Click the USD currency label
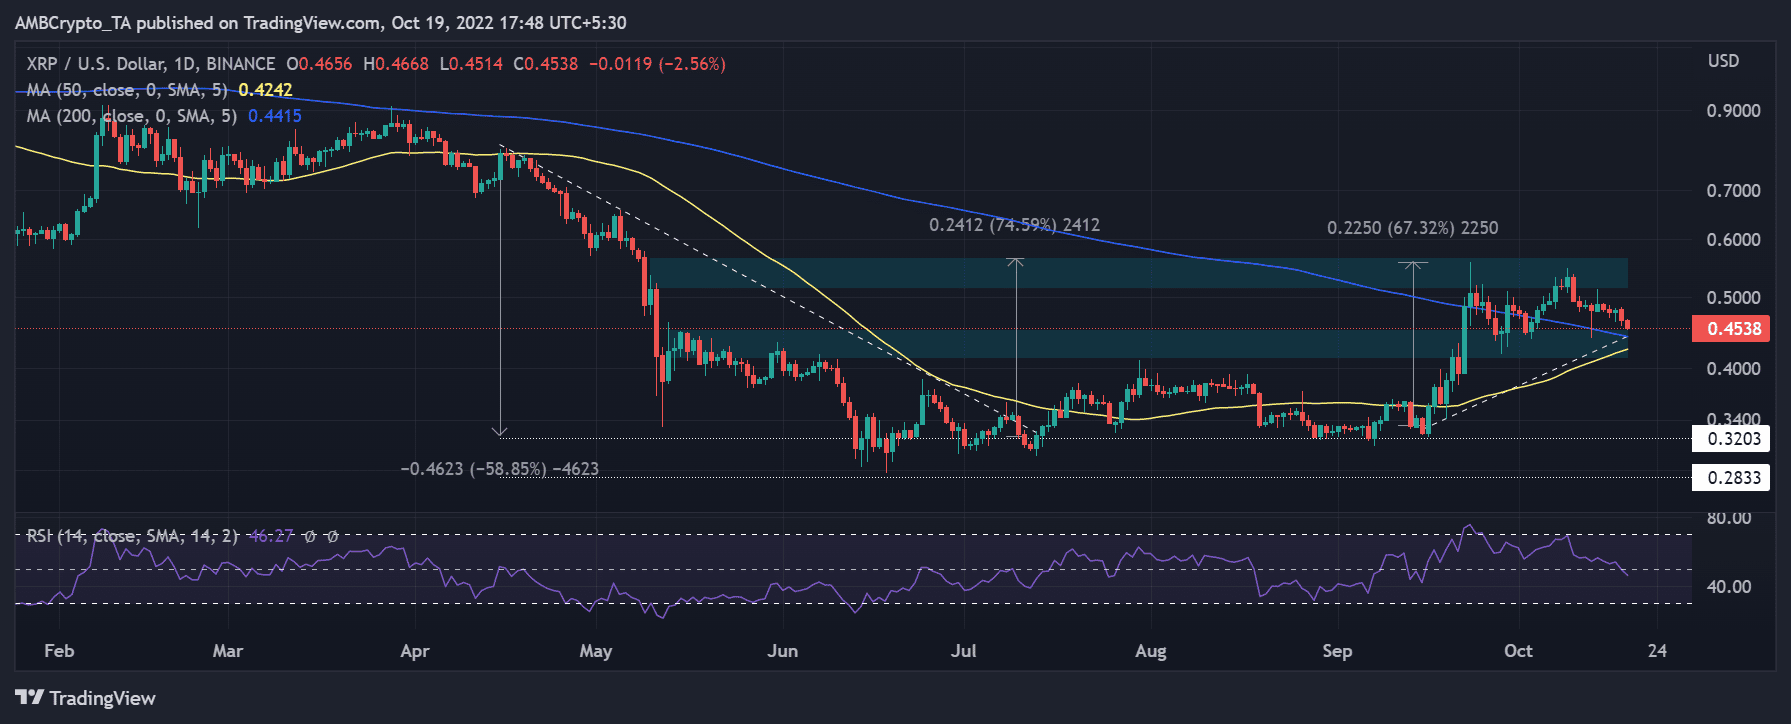The width and height of the screenshot is (1791, 724). click(1723, 61)
